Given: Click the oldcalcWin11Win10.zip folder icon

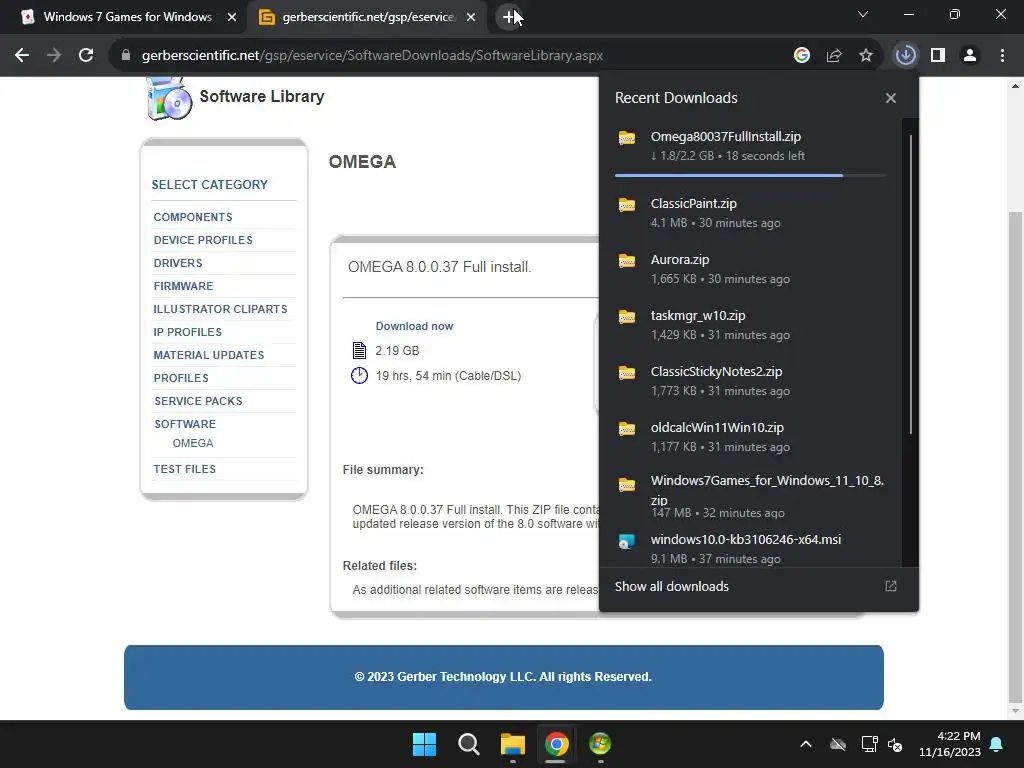Looking at the screenshot, I should 627,429.
